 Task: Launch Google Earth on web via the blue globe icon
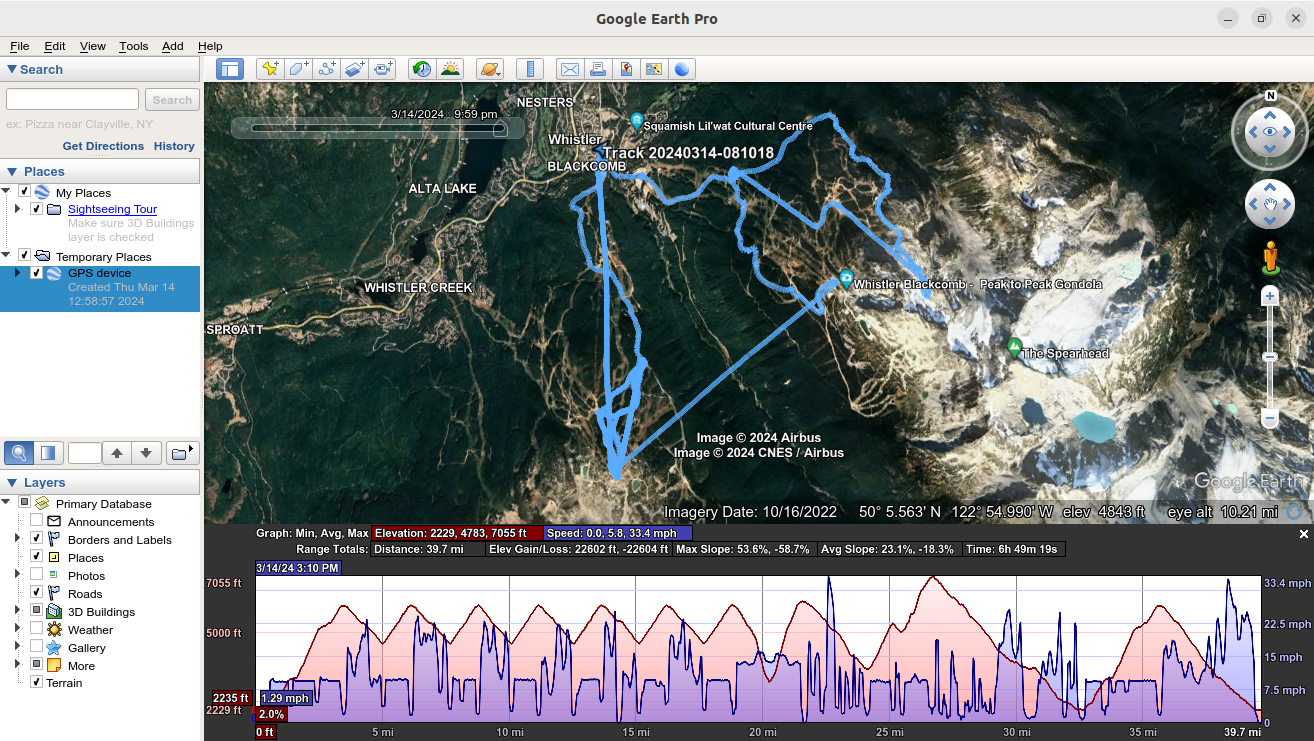pyautogui.click(x=682, y=69)
